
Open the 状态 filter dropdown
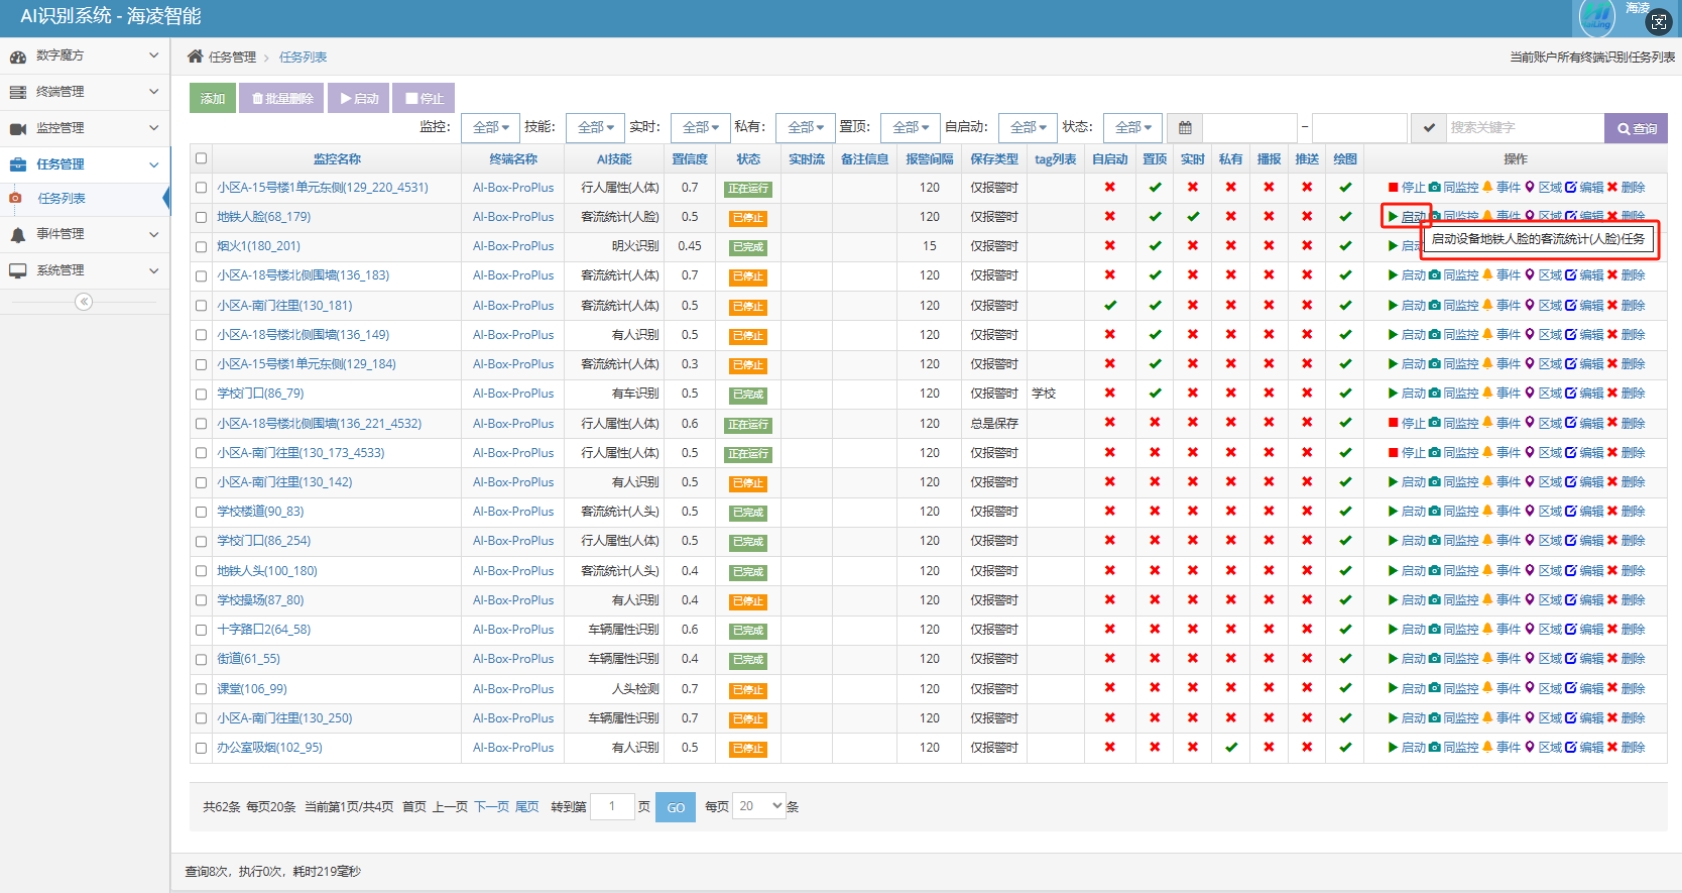point(1132,128)
